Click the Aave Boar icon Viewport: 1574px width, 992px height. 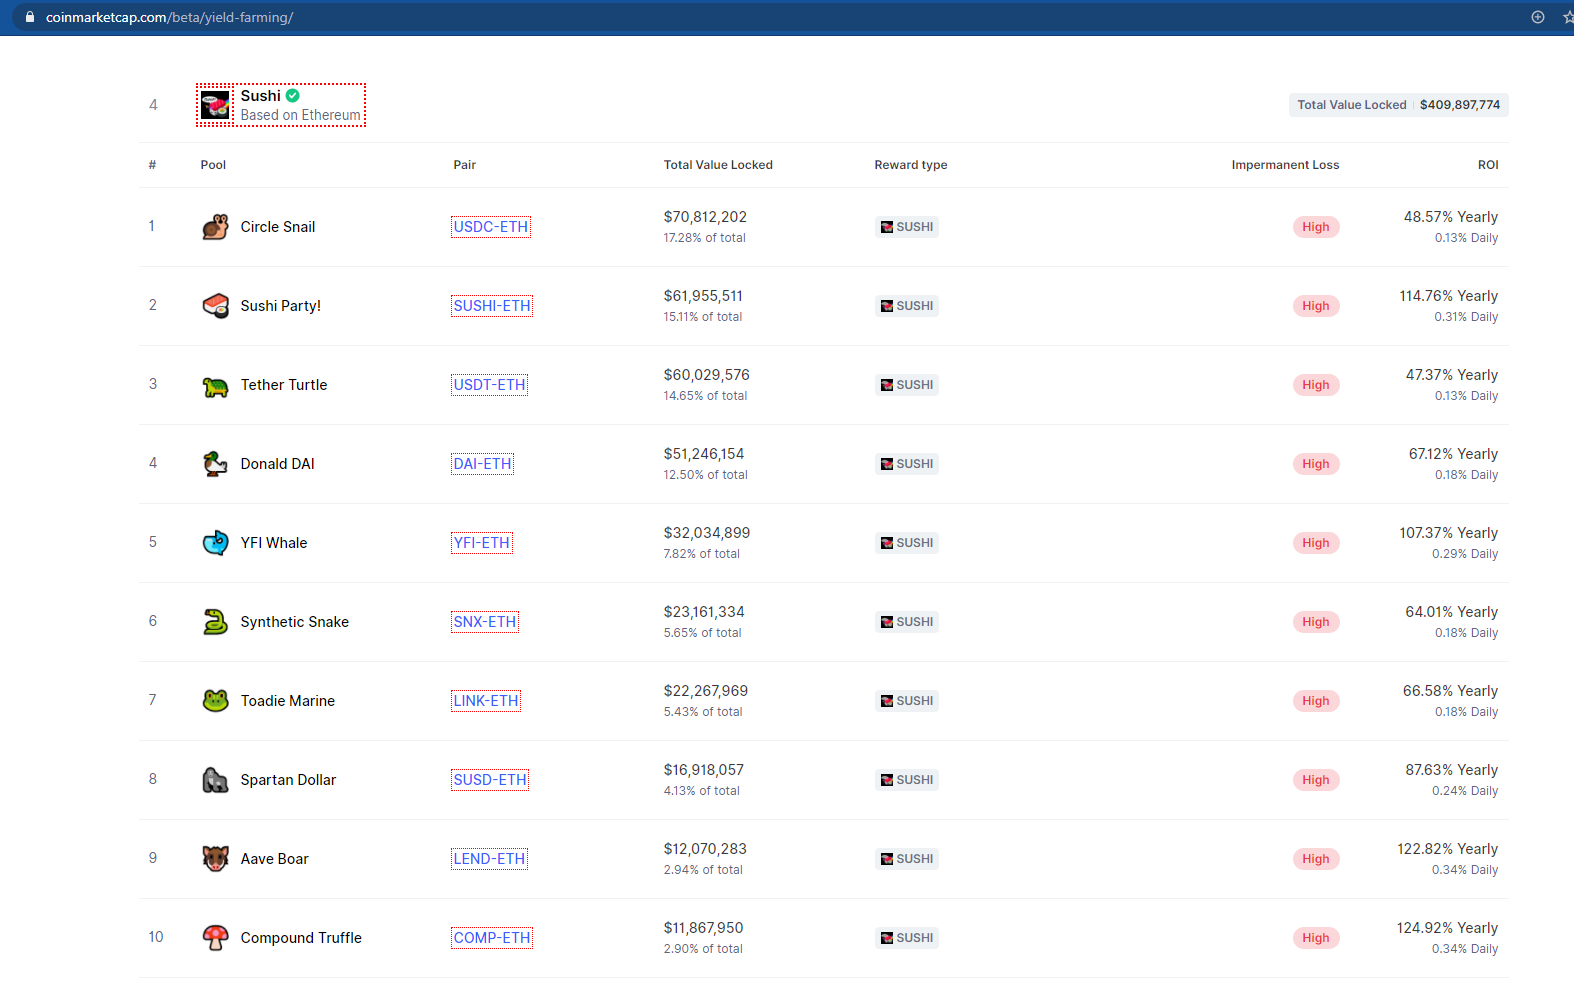(215, 859)
